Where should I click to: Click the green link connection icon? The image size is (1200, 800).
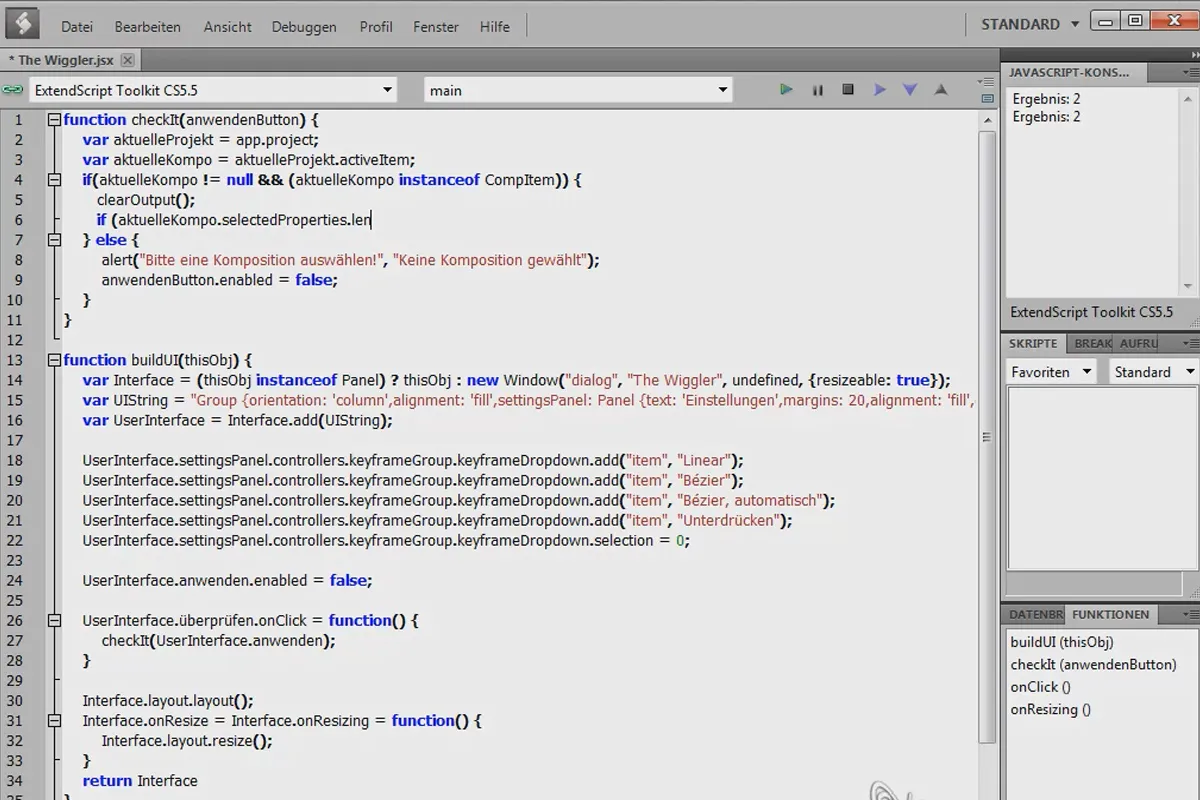[12, 90]
